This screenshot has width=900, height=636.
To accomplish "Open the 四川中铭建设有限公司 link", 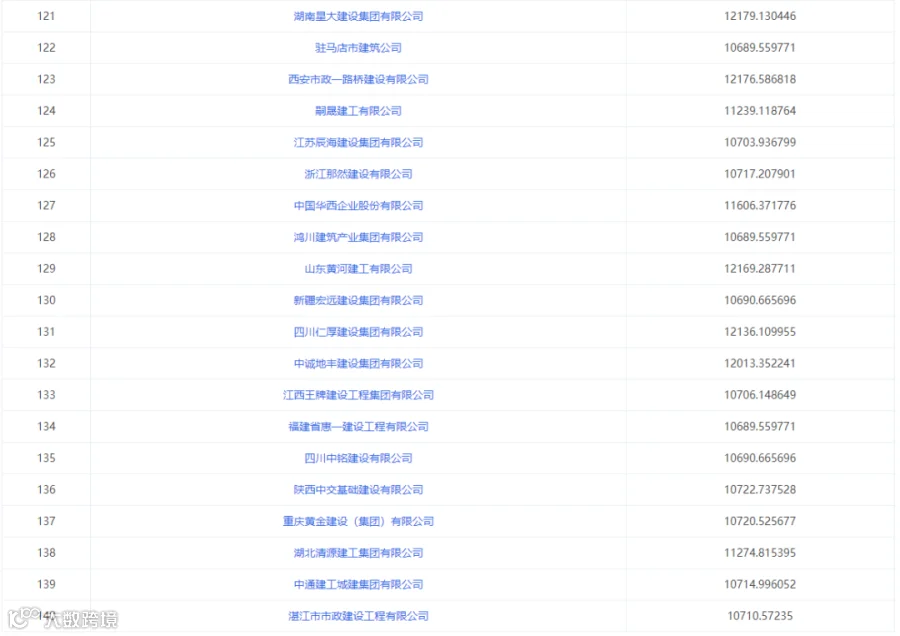I will [358, 458].
